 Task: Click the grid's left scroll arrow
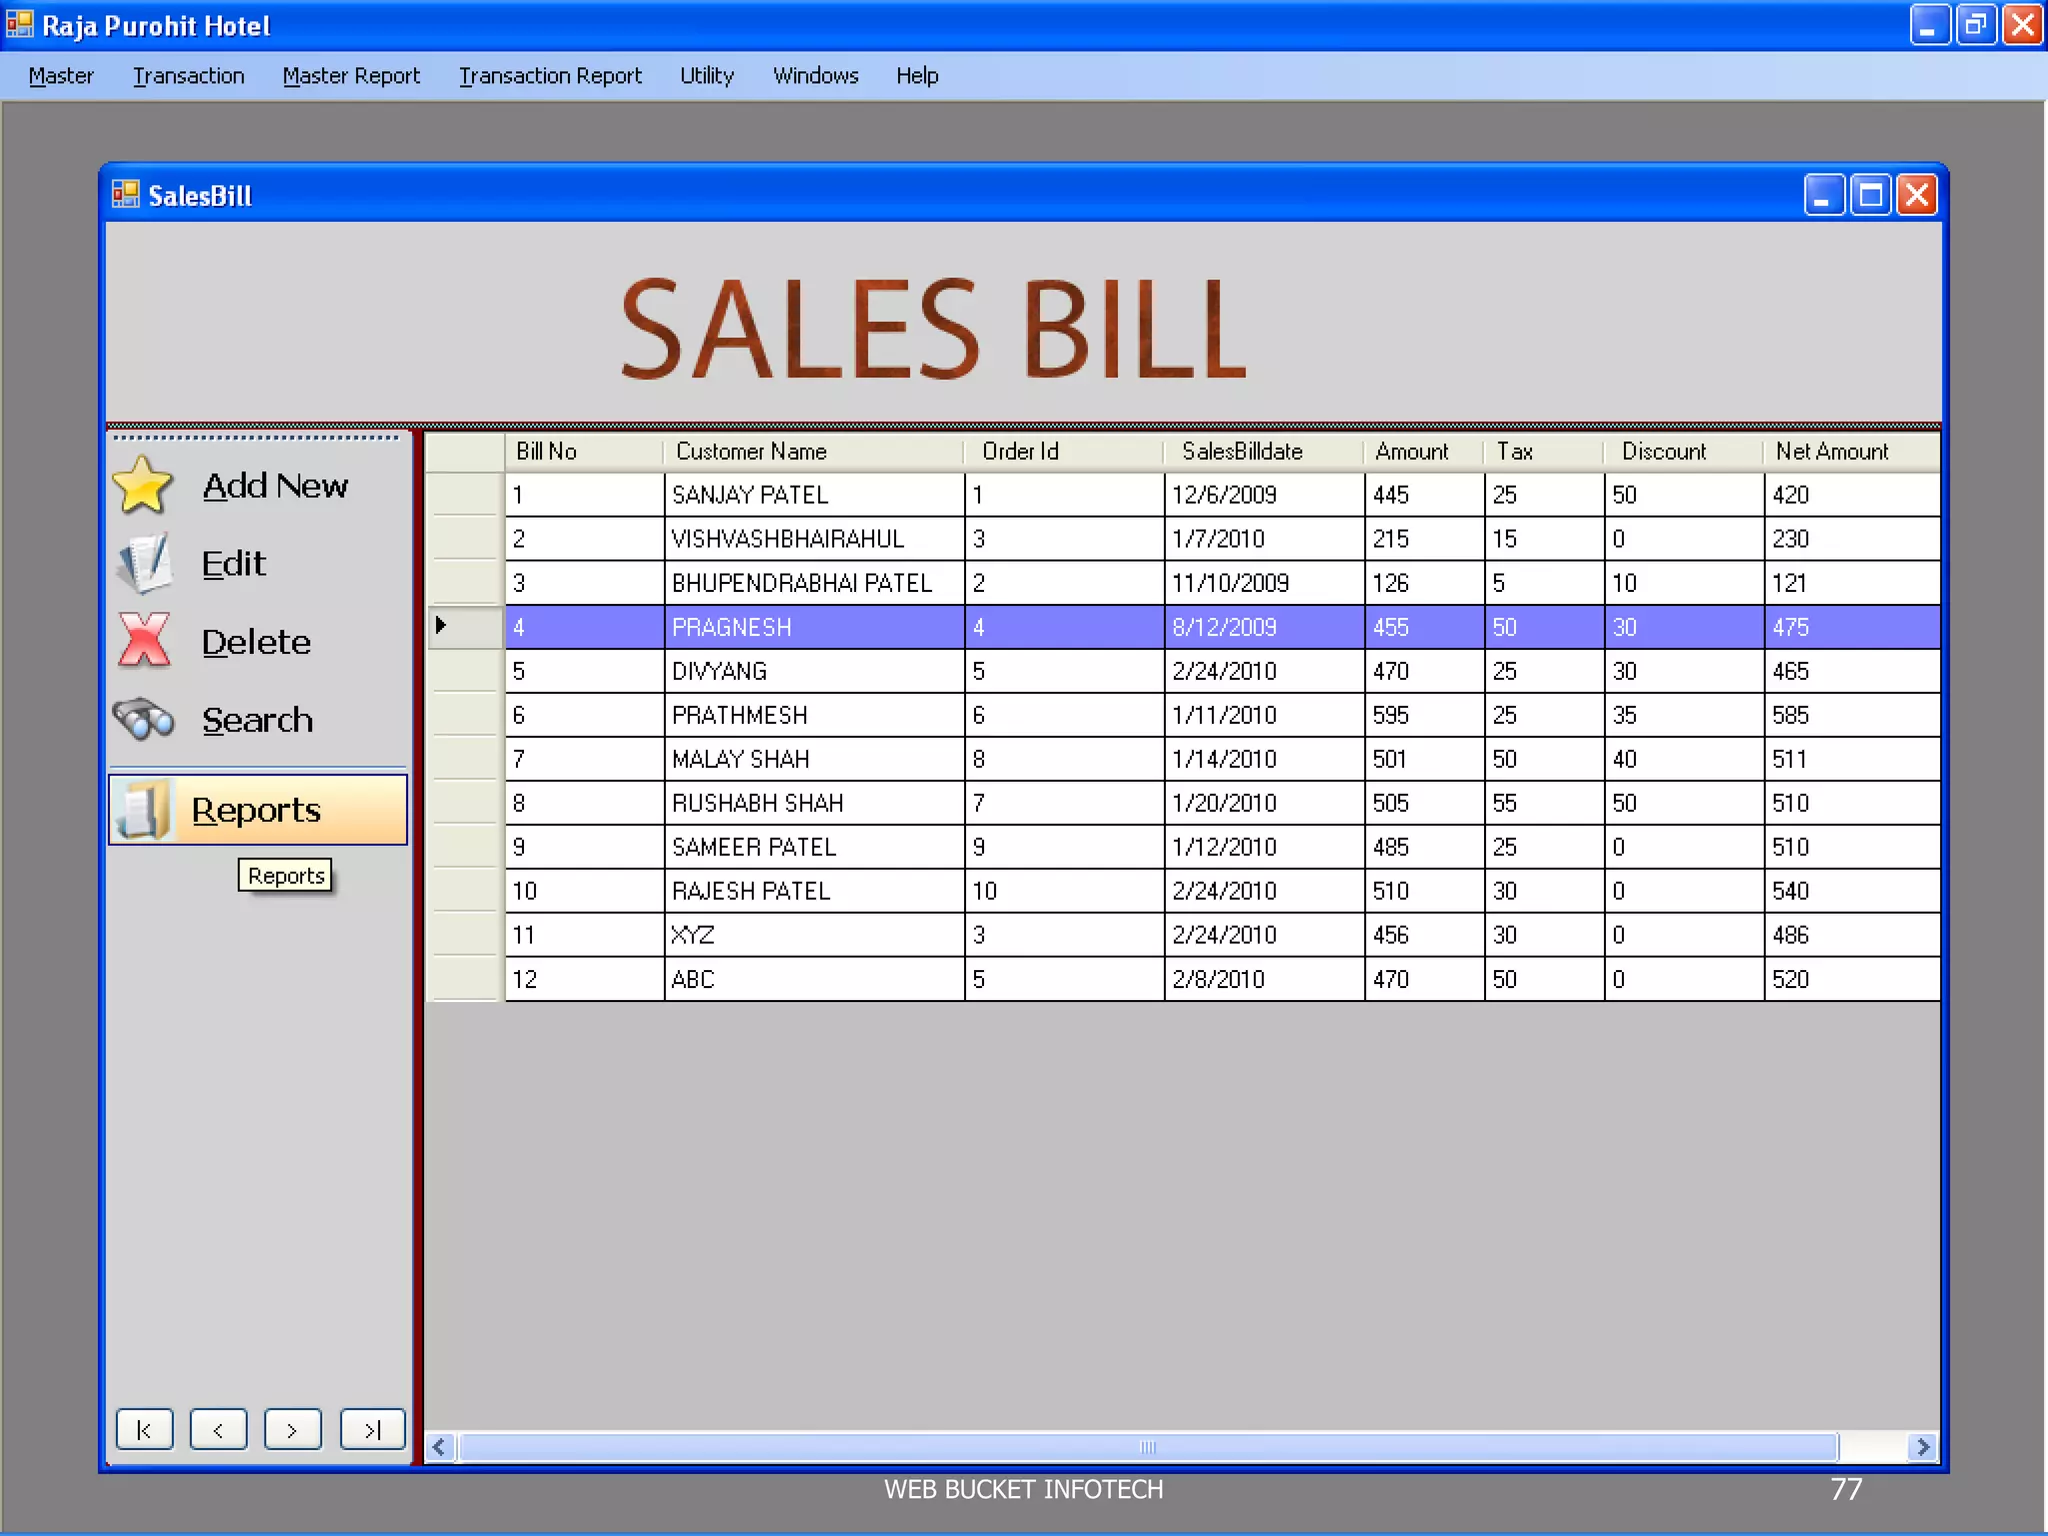pos(440,1447)
